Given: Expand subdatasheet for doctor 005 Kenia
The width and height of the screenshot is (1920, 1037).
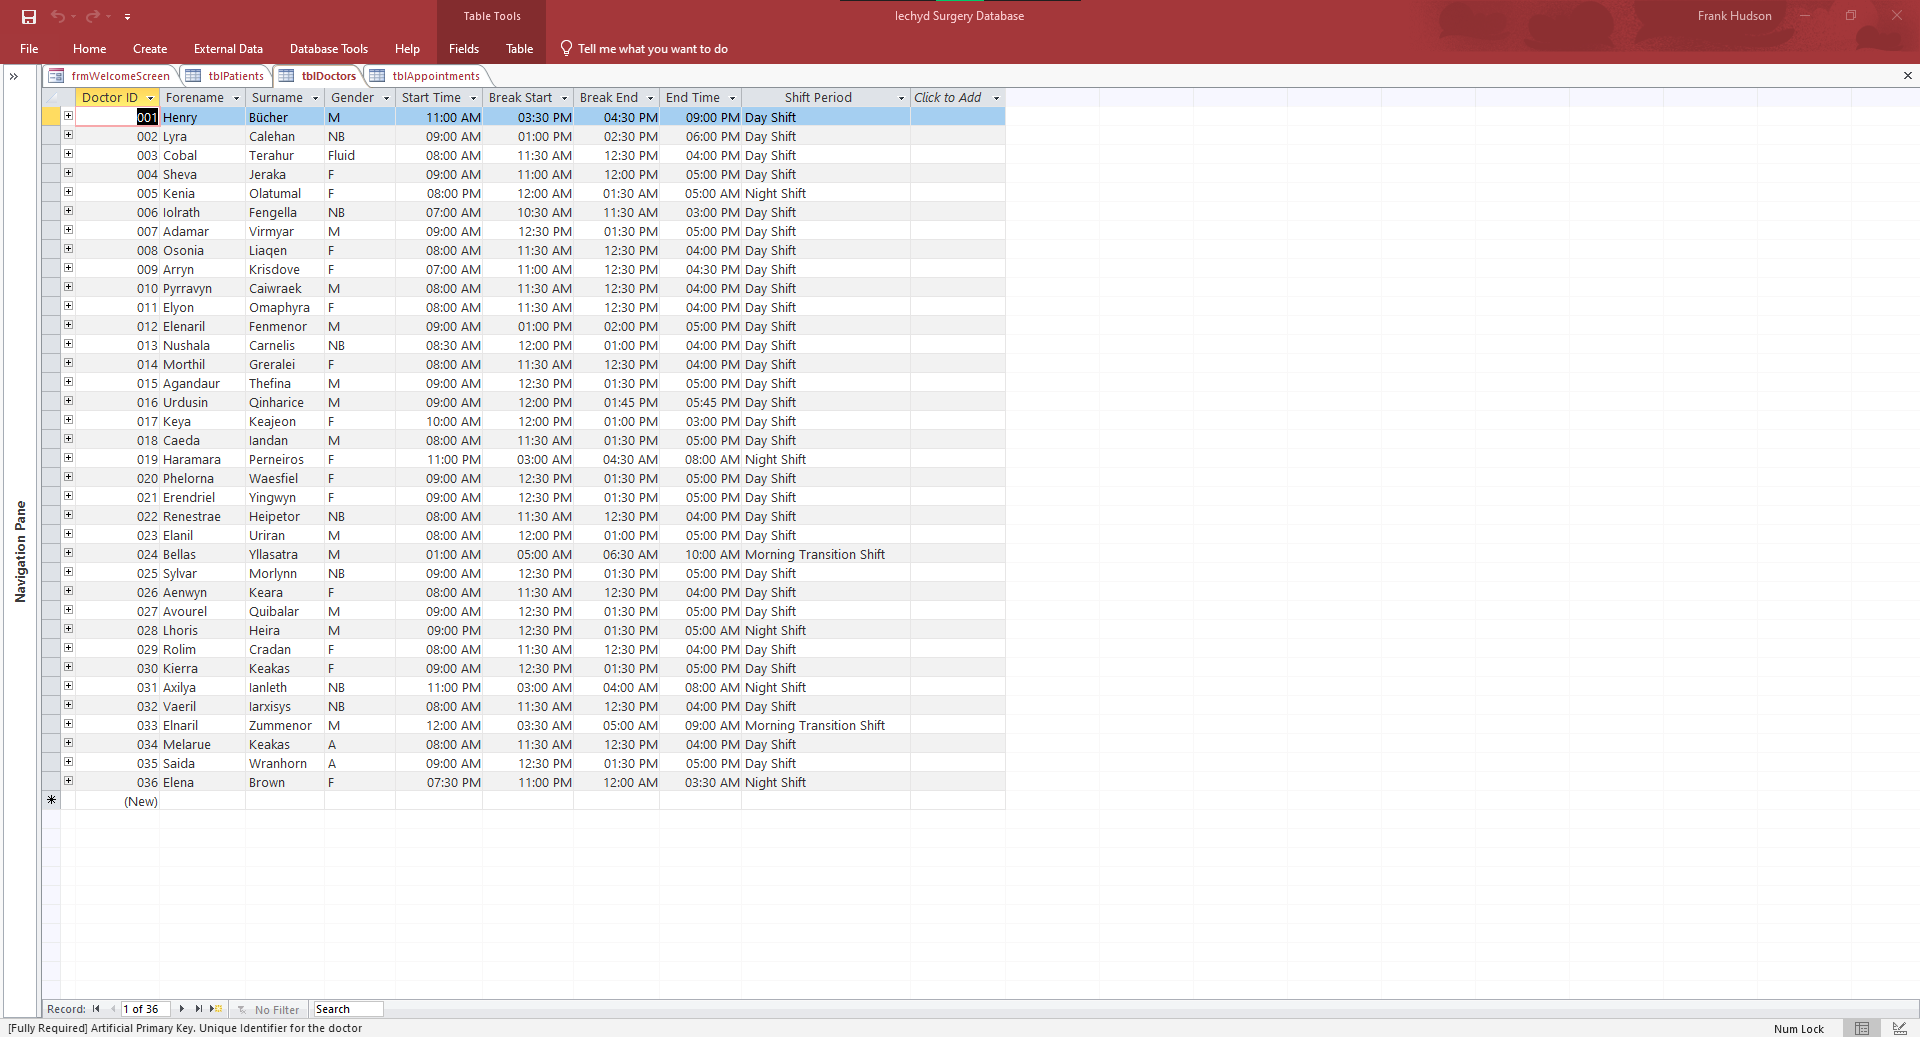Looking at the screenshot, I should 68,192.
